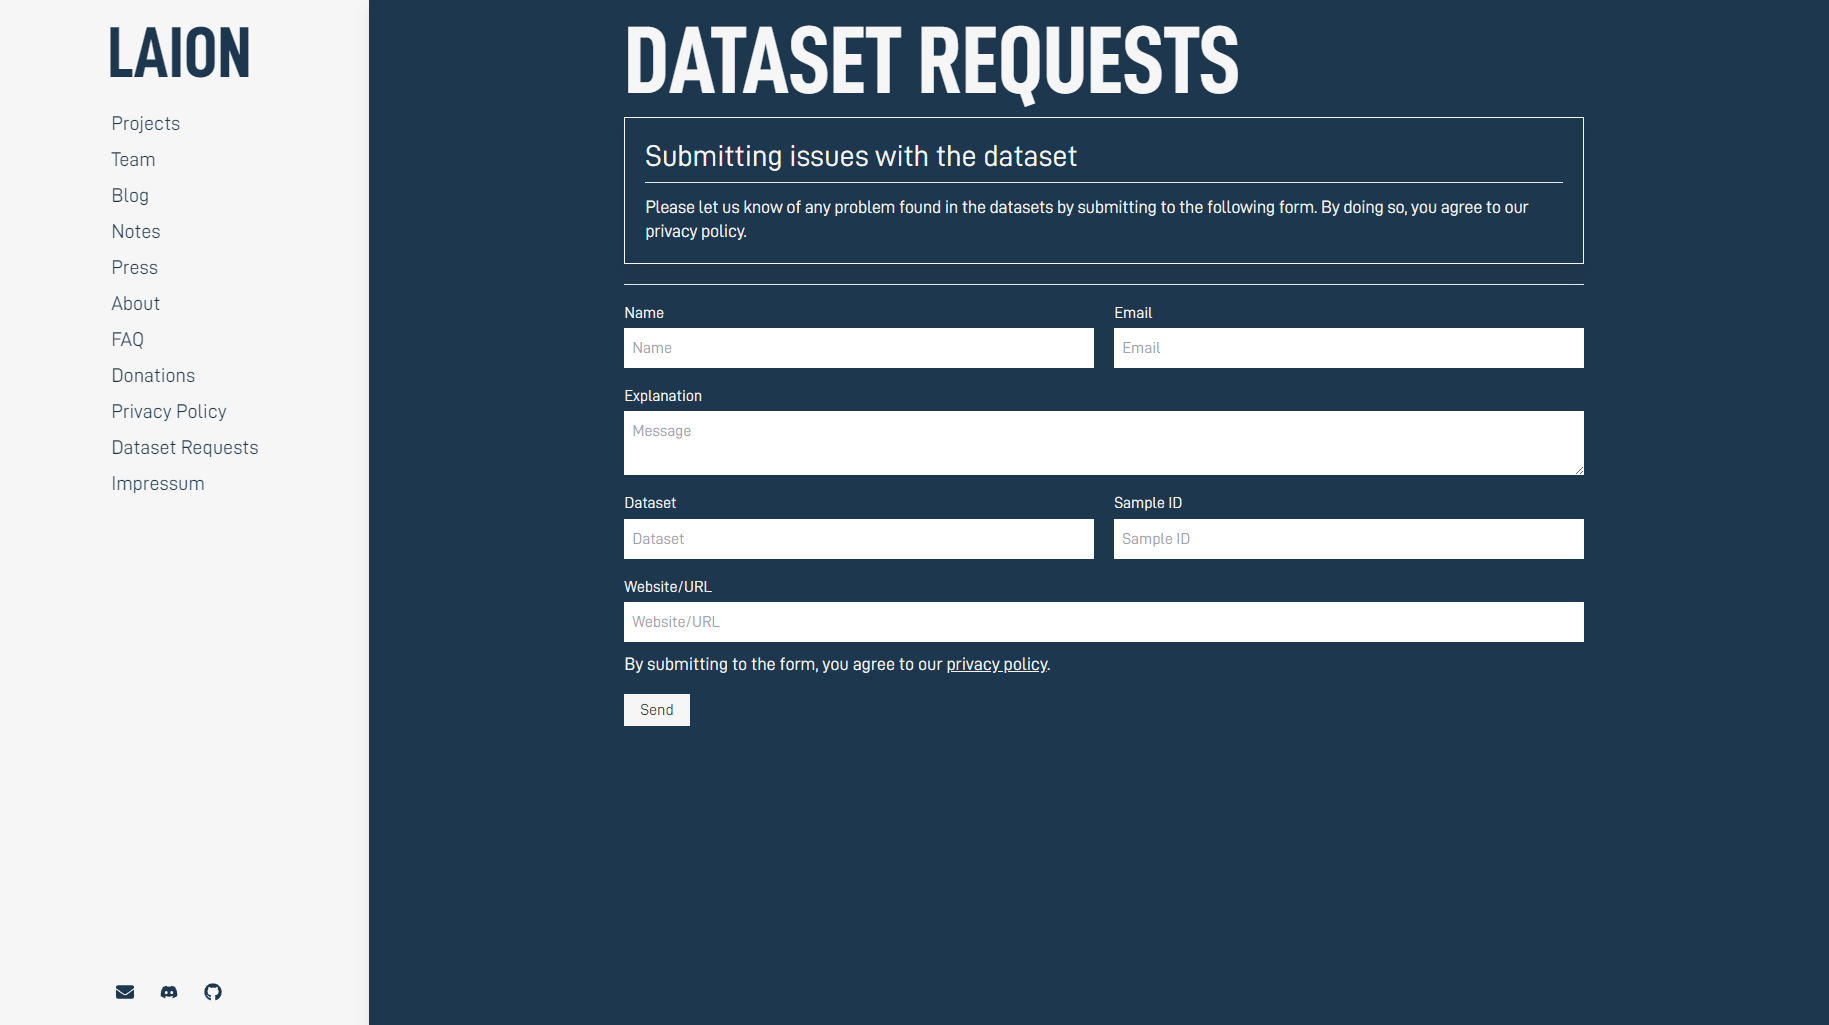Click the LAION logo

[x=179, y=53]
